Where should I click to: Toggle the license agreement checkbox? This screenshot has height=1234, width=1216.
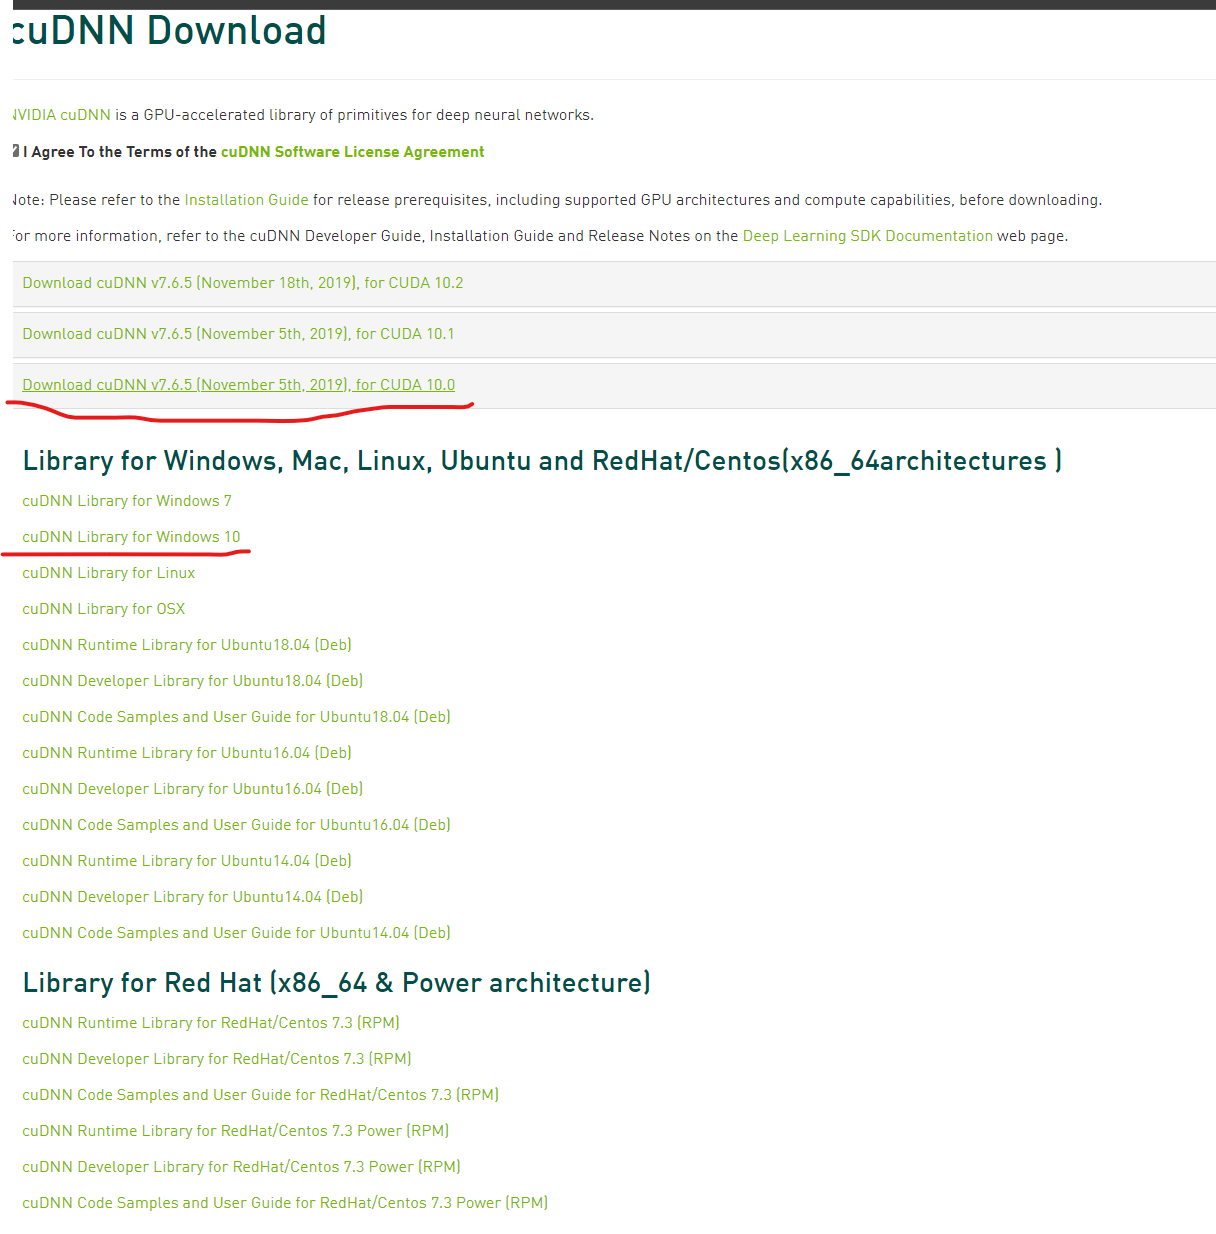(x=16, y=151)
